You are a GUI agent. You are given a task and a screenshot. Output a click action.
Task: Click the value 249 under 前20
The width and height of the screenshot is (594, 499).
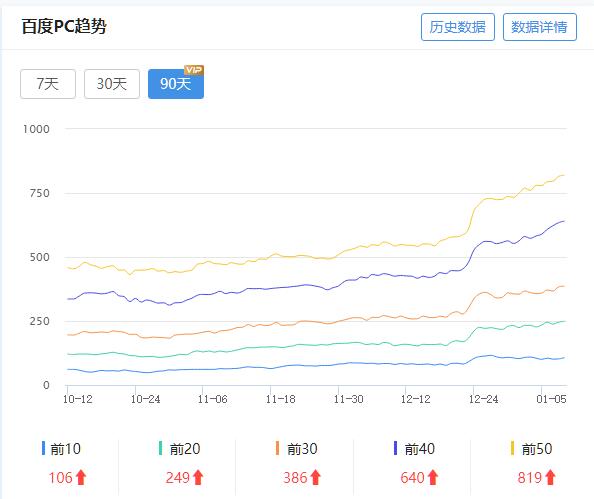(178, 478)
